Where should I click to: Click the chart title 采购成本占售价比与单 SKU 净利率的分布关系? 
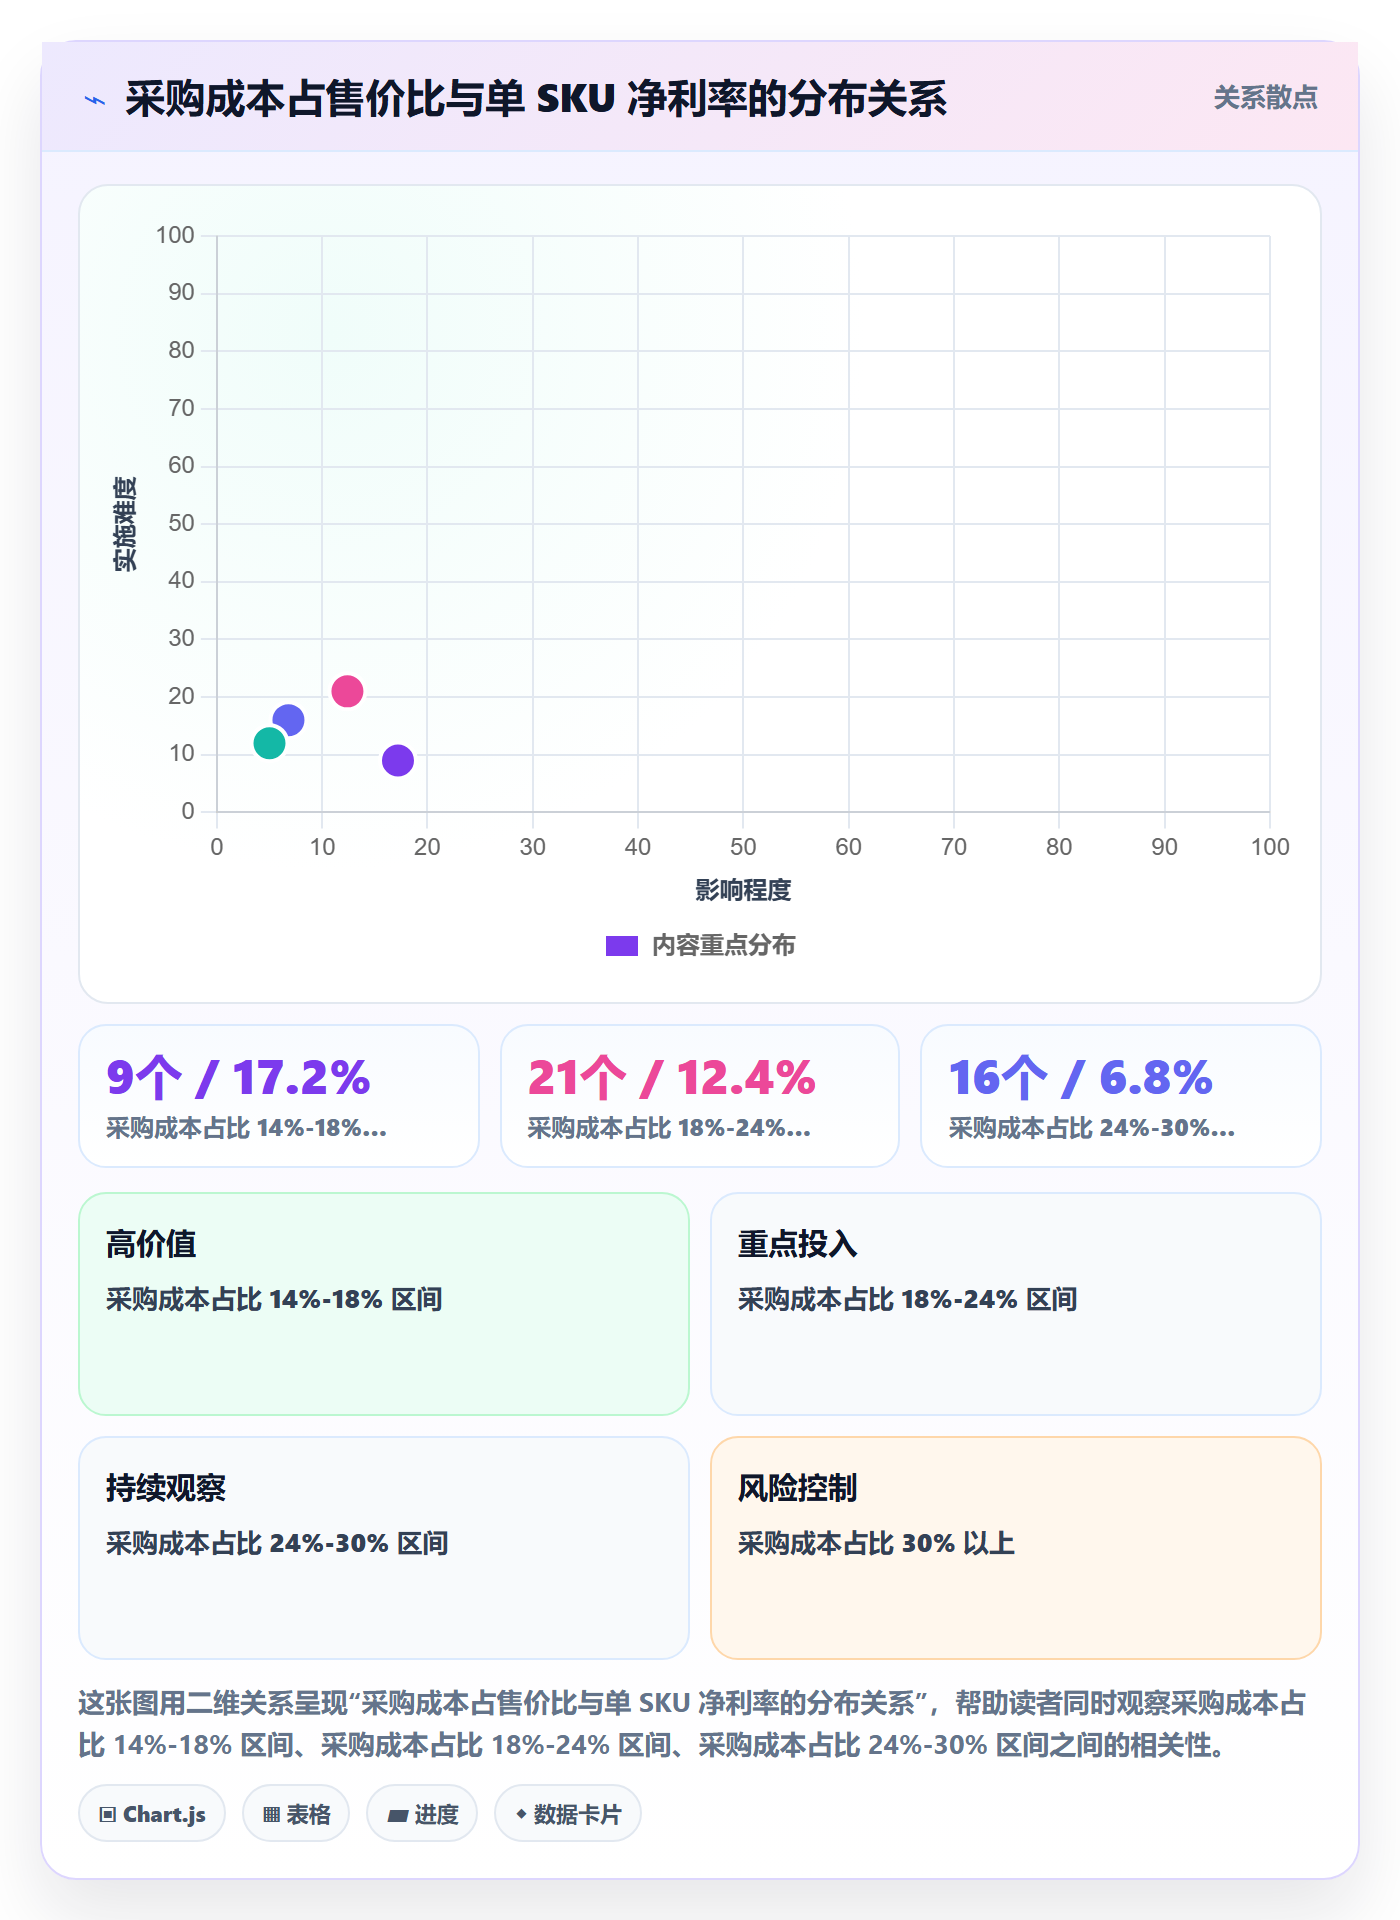point(536,99)
